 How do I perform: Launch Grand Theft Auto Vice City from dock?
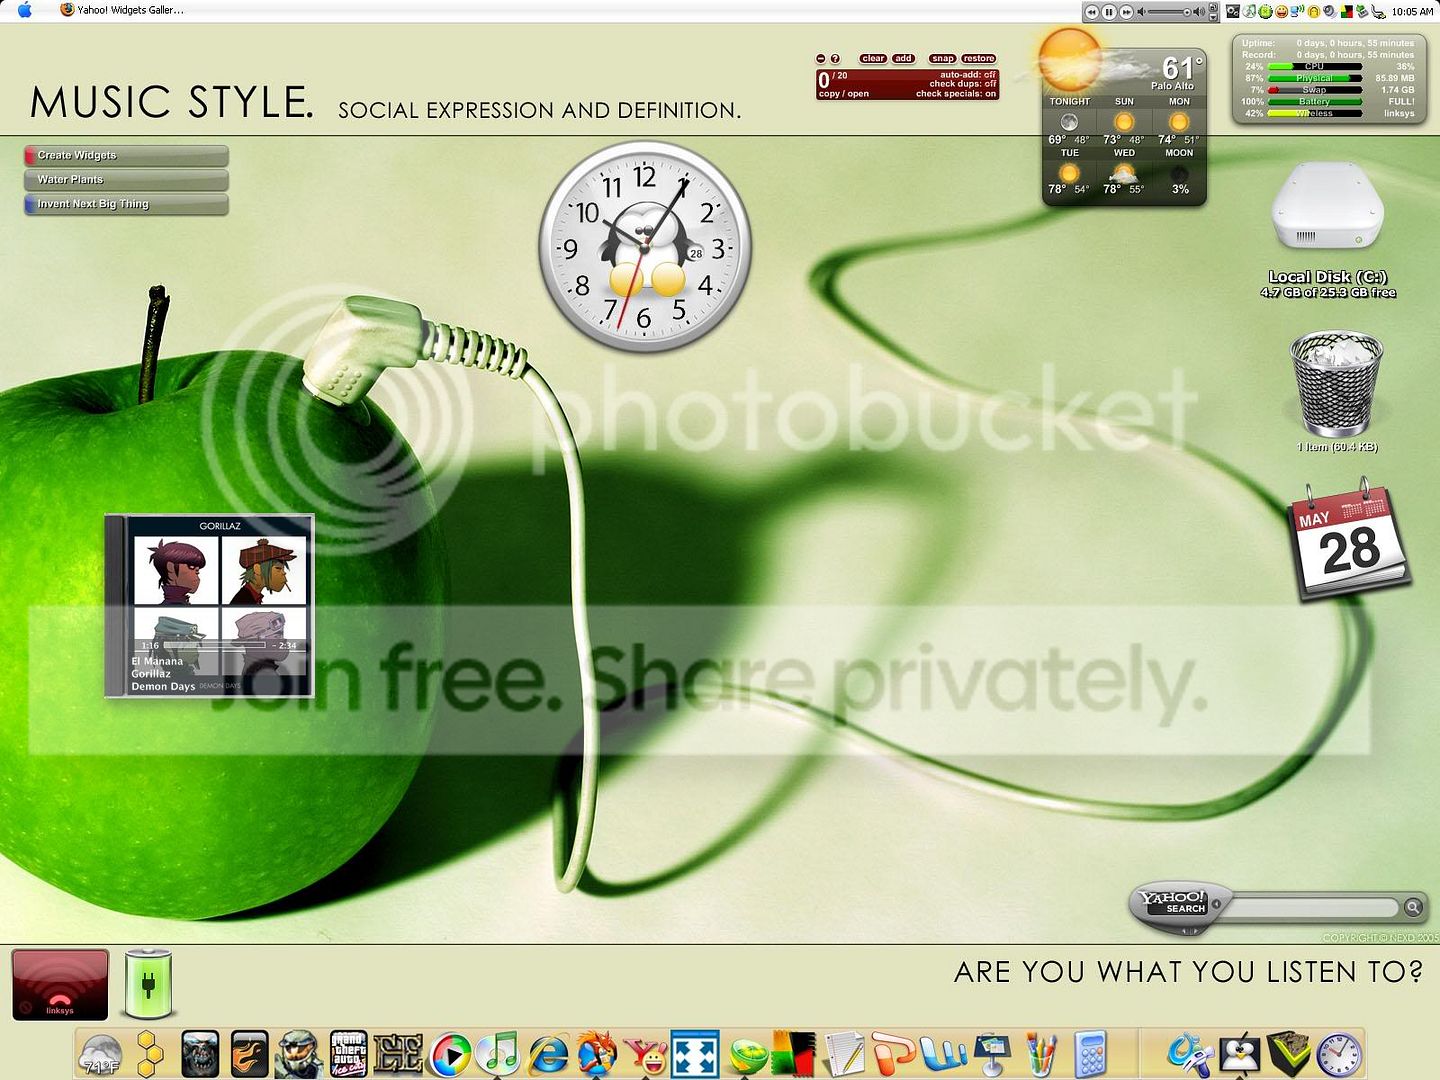click(349, 1055)
